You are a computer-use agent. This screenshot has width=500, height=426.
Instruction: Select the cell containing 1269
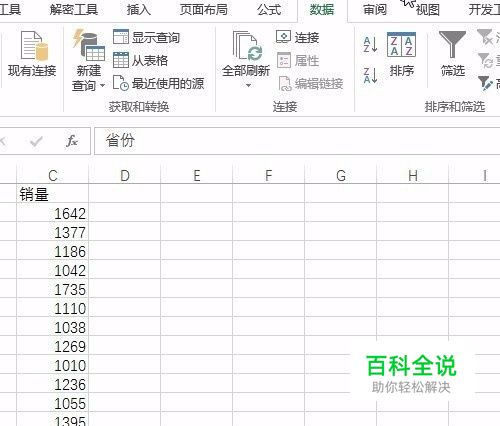(53, 346)
